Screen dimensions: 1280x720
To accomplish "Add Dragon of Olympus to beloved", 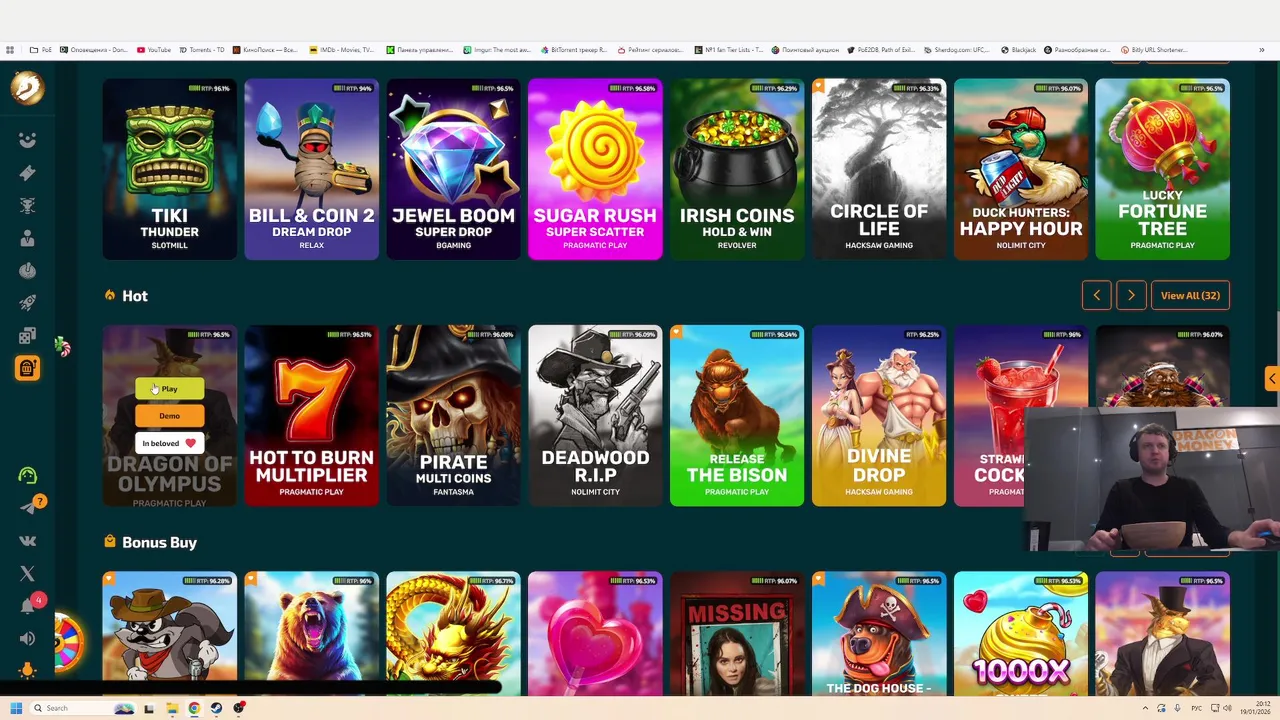I will pyautogui.click(x=170, y=443).
